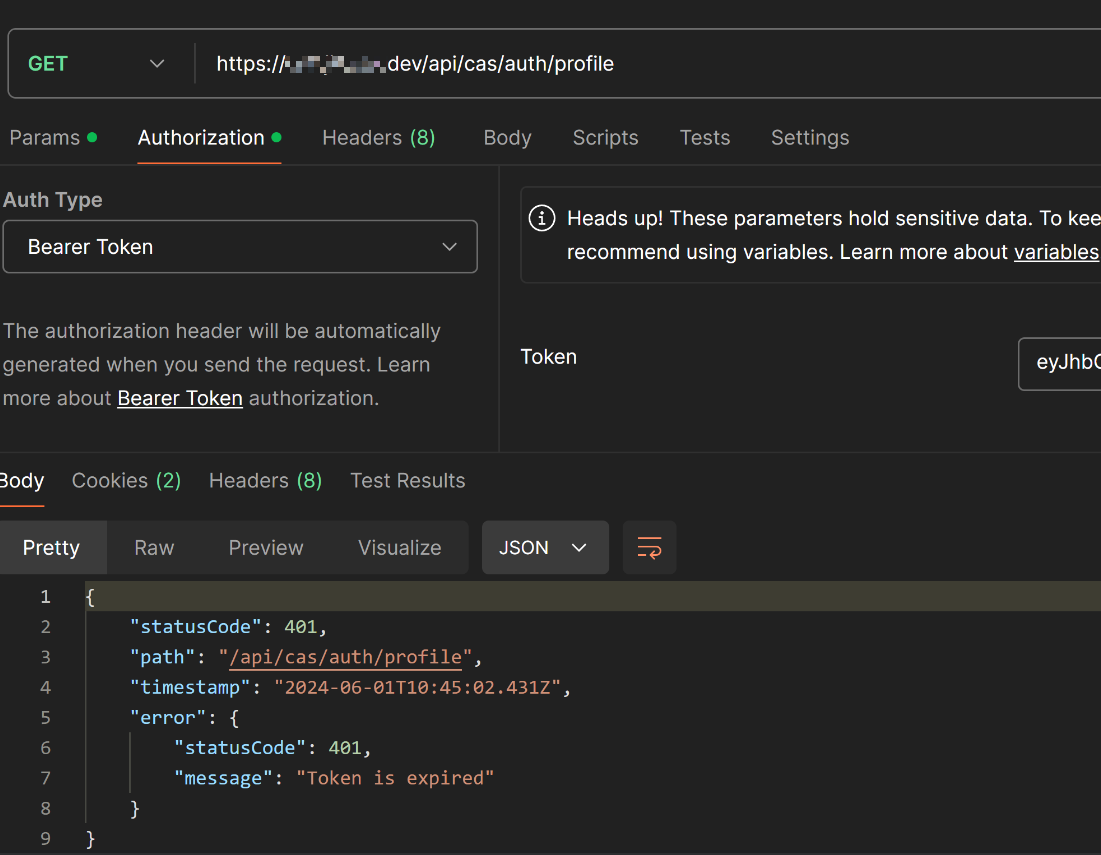Click the "error" key on line 5
The width and height of the screenshot is (1101, 855).
coord(168,717)
